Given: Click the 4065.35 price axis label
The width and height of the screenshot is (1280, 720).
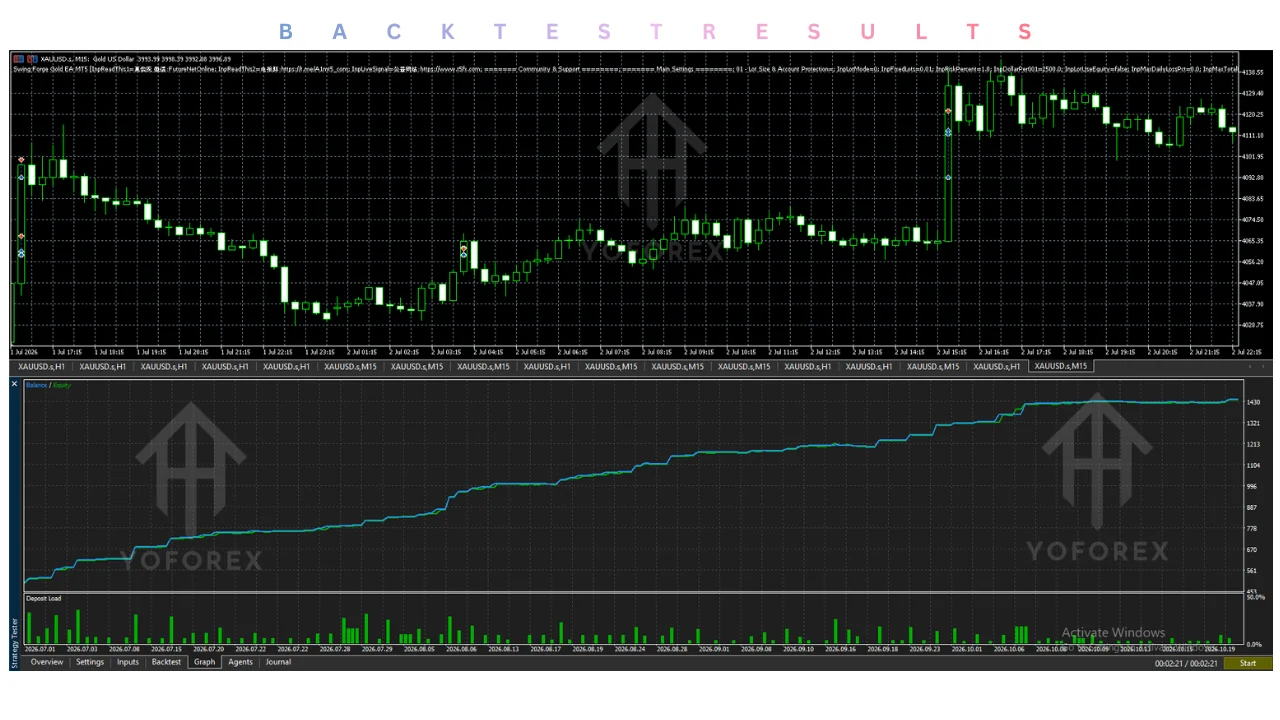Looking at the screenshot, I should [1253, 241].
